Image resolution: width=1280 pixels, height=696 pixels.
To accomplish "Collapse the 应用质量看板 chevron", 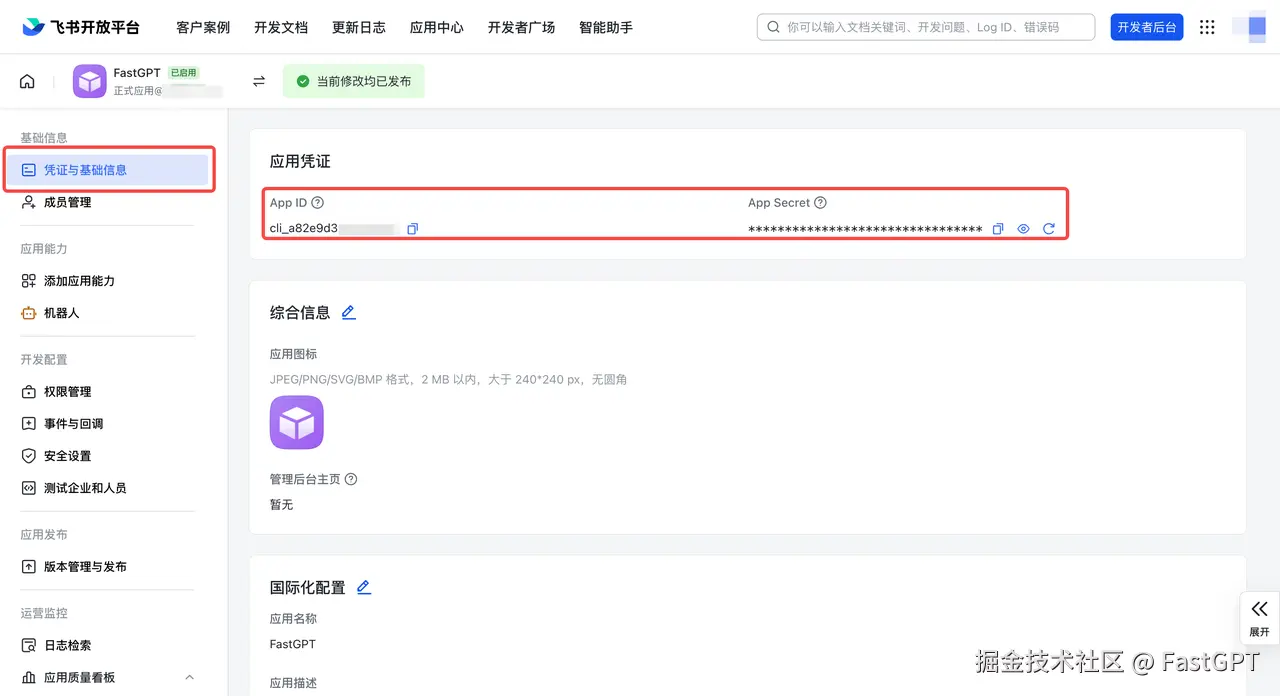I will (189, 678).
